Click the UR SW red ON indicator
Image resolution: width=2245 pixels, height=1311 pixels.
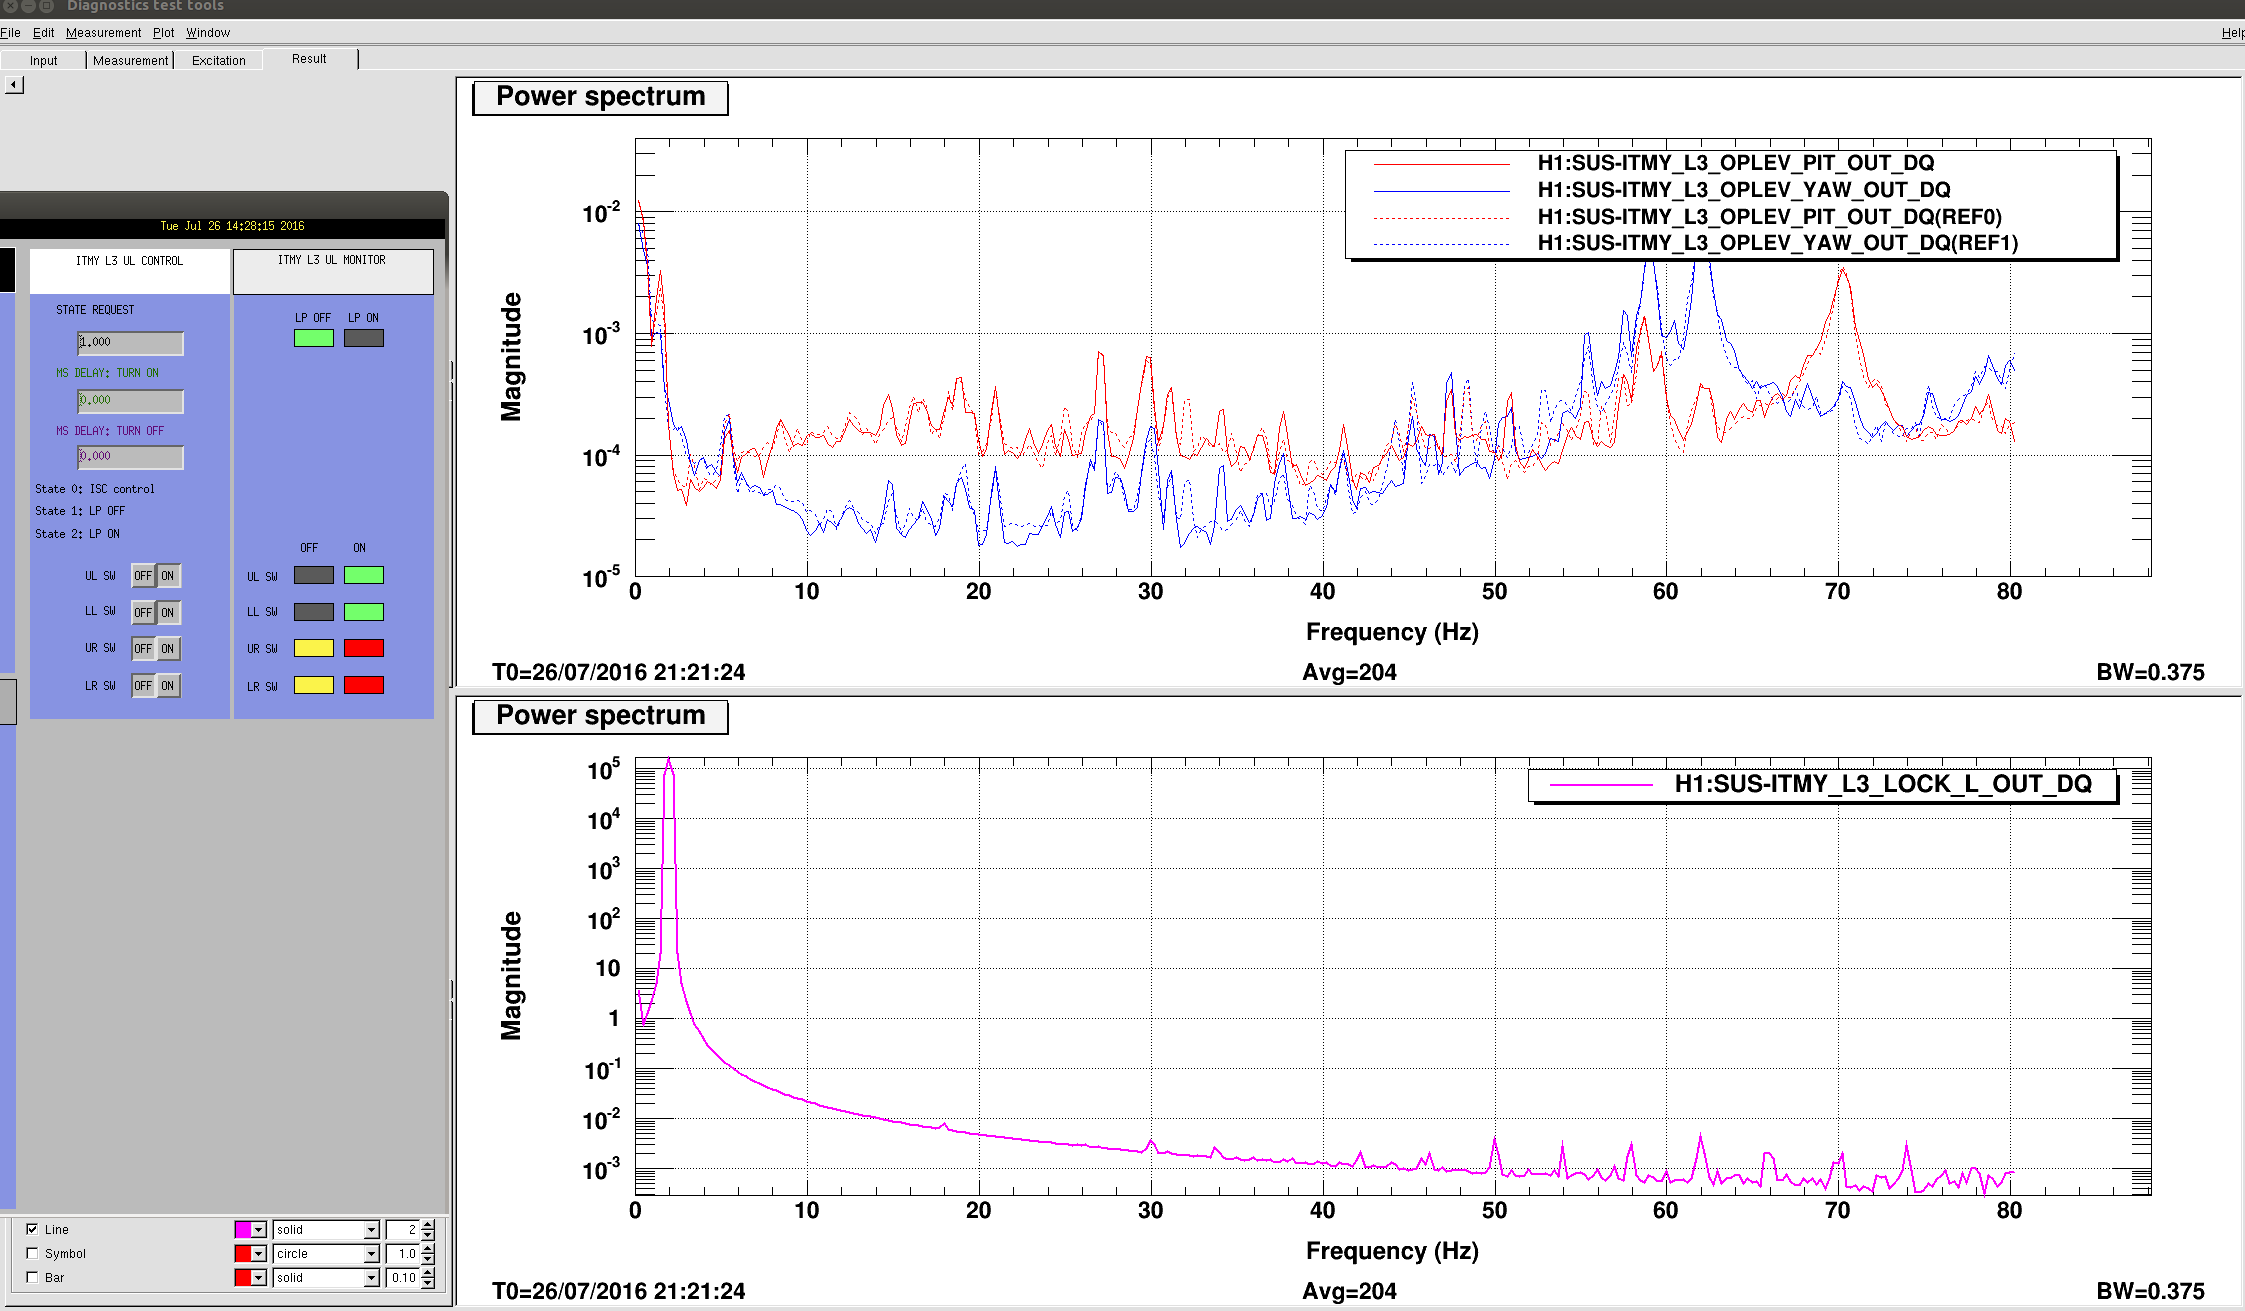pyautogui.click(x=364, y=648)
